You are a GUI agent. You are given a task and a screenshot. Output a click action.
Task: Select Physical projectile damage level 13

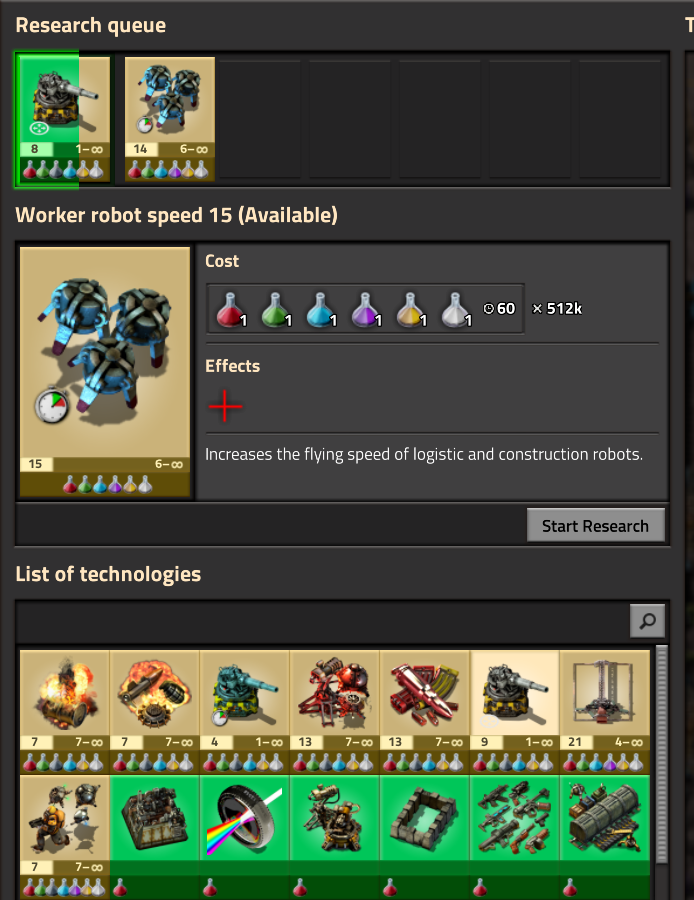tap(425, 712)
